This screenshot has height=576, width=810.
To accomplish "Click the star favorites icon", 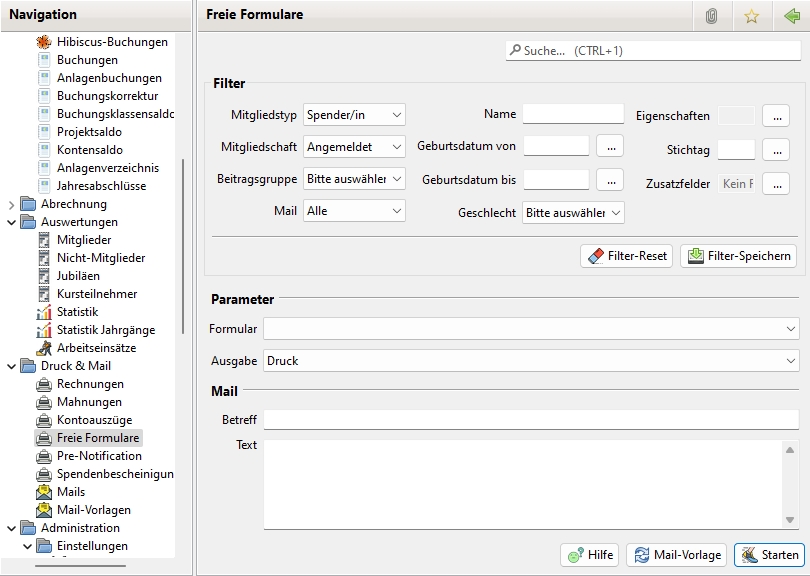I will [x=751, y=16].
